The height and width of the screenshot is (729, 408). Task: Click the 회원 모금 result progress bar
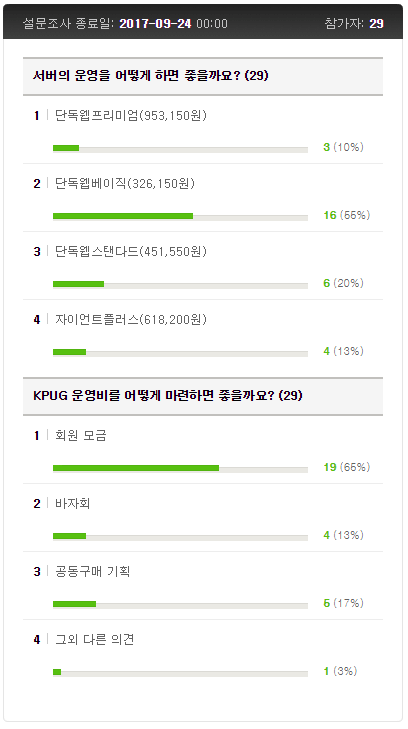[180, 468]
